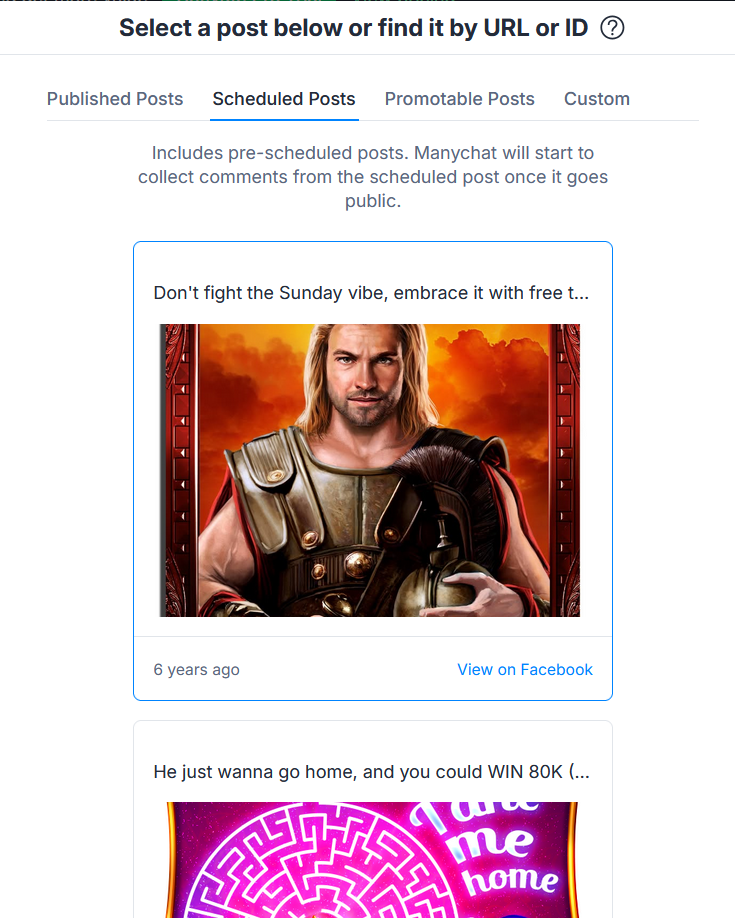
Task: Switch to the Promotable Posts tab
Action: [460, 99]
